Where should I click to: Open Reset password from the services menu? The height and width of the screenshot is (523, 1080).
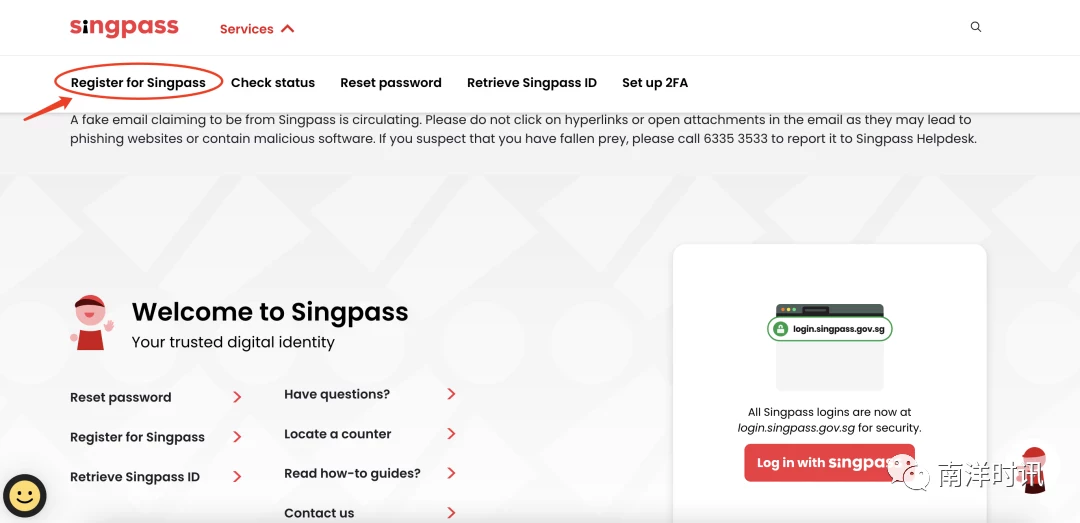(x=391, y=83)
